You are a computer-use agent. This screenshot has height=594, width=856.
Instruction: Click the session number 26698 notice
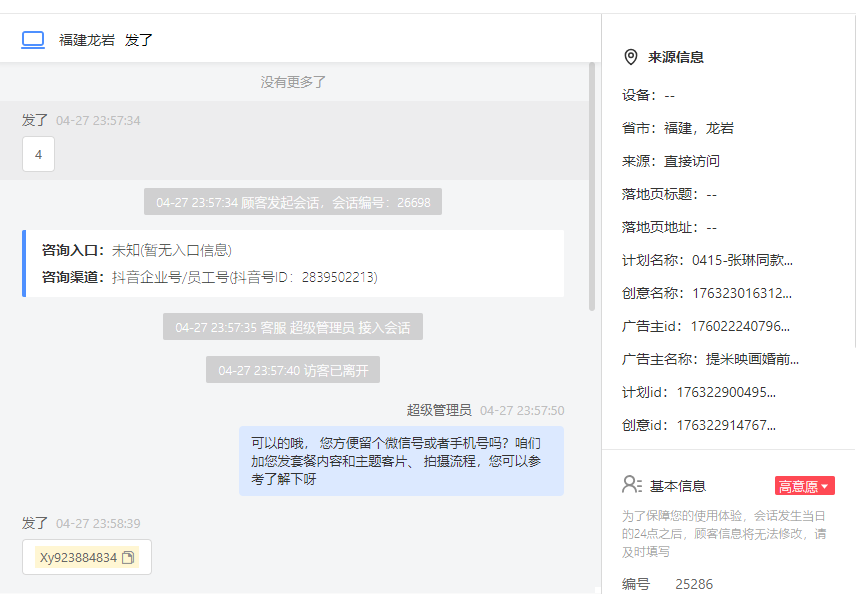[x=293, y=202]
